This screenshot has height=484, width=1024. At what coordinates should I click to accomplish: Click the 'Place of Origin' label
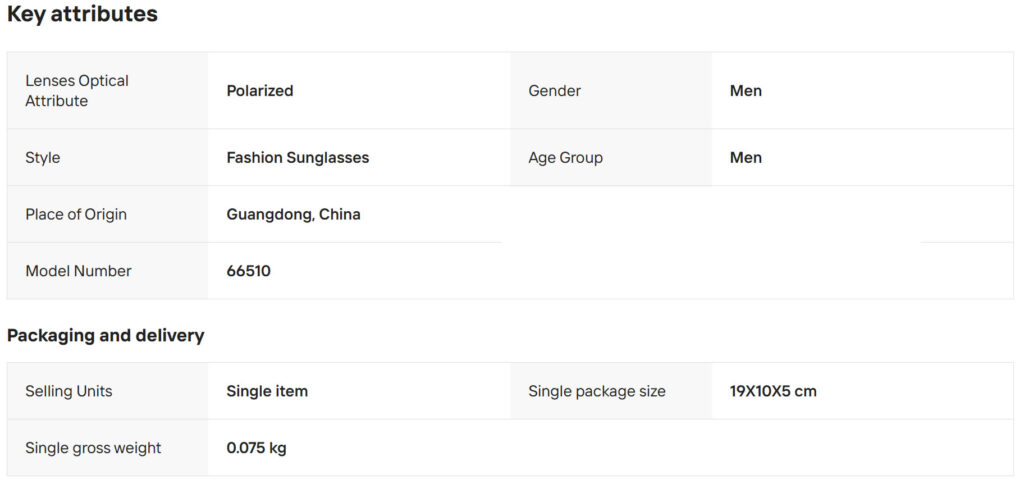[76, 214]
